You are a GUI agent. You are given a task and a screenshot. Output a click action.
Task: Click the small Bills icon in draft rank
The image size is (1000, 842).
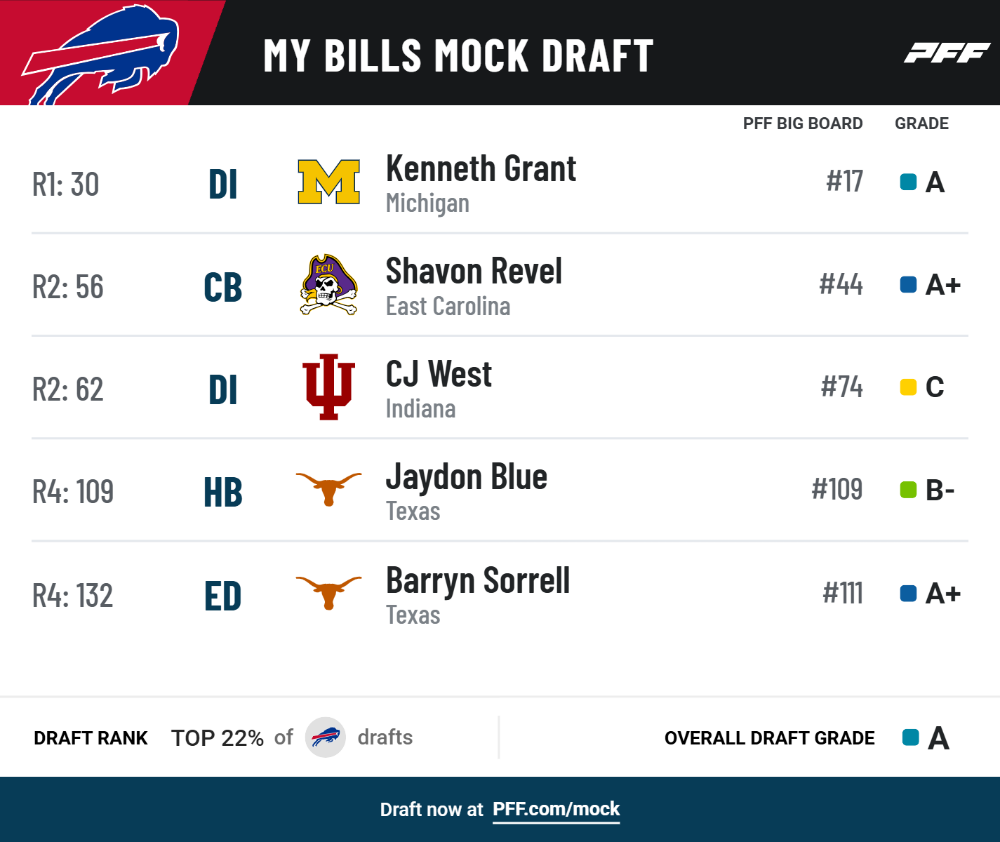click(x=325, y=737)
